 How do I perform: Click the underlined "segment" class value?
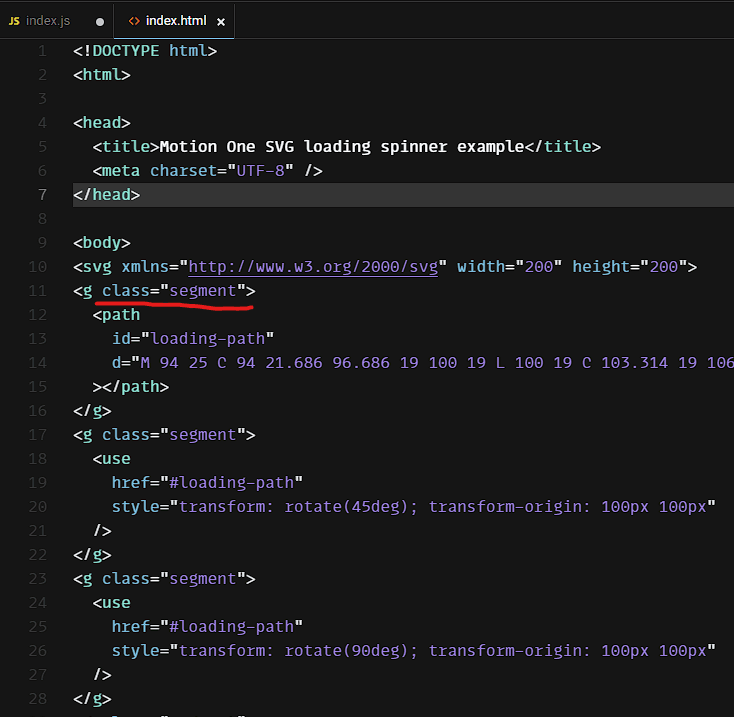coord(203,291)
